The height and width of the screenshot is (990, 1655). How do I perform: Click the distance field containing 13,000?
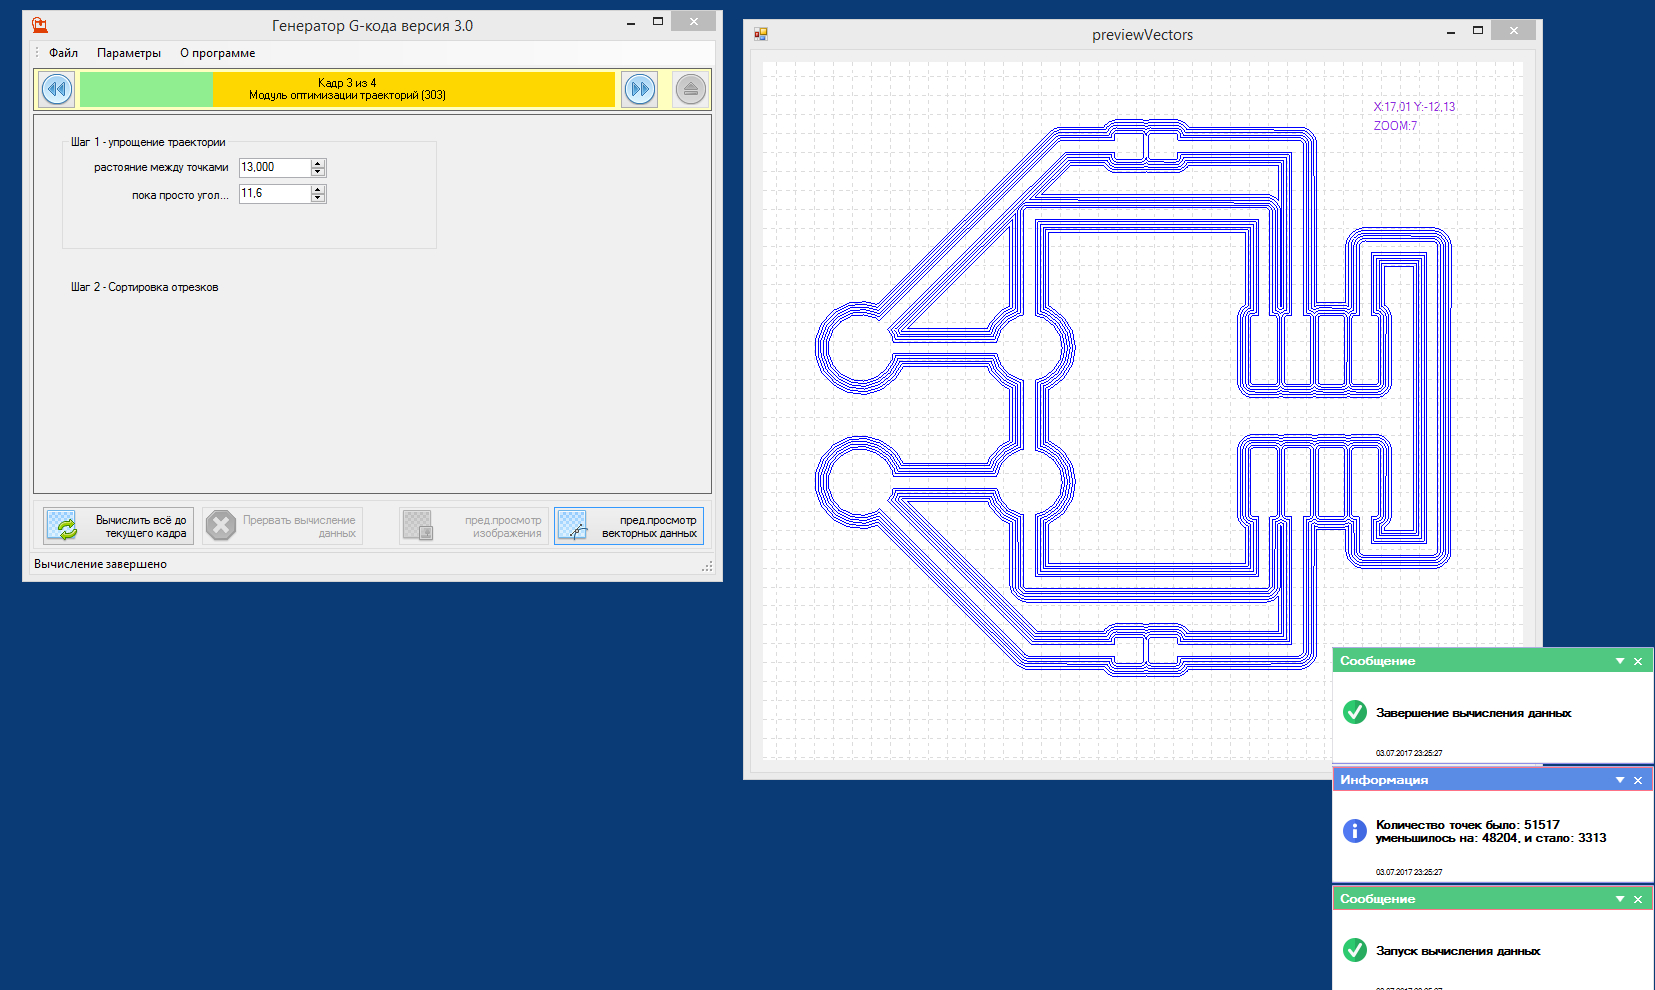click(x=275, y=167)
